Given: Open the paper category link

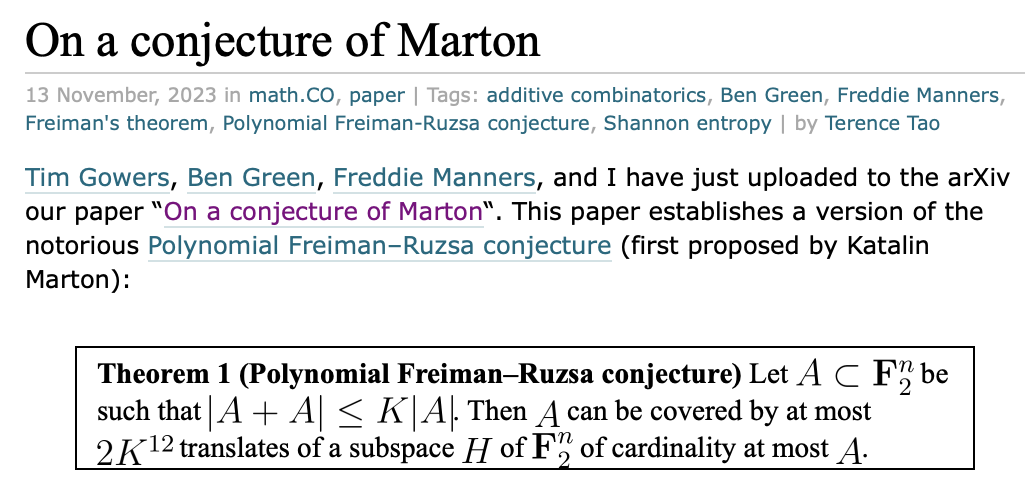Looking at the screenshot, I should (x=377, y=96).
